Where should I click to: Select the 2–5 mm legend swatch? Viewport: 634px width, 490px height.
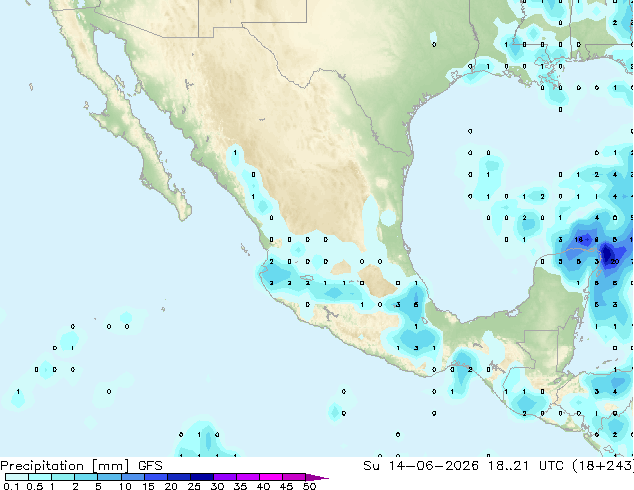(86, 477)
